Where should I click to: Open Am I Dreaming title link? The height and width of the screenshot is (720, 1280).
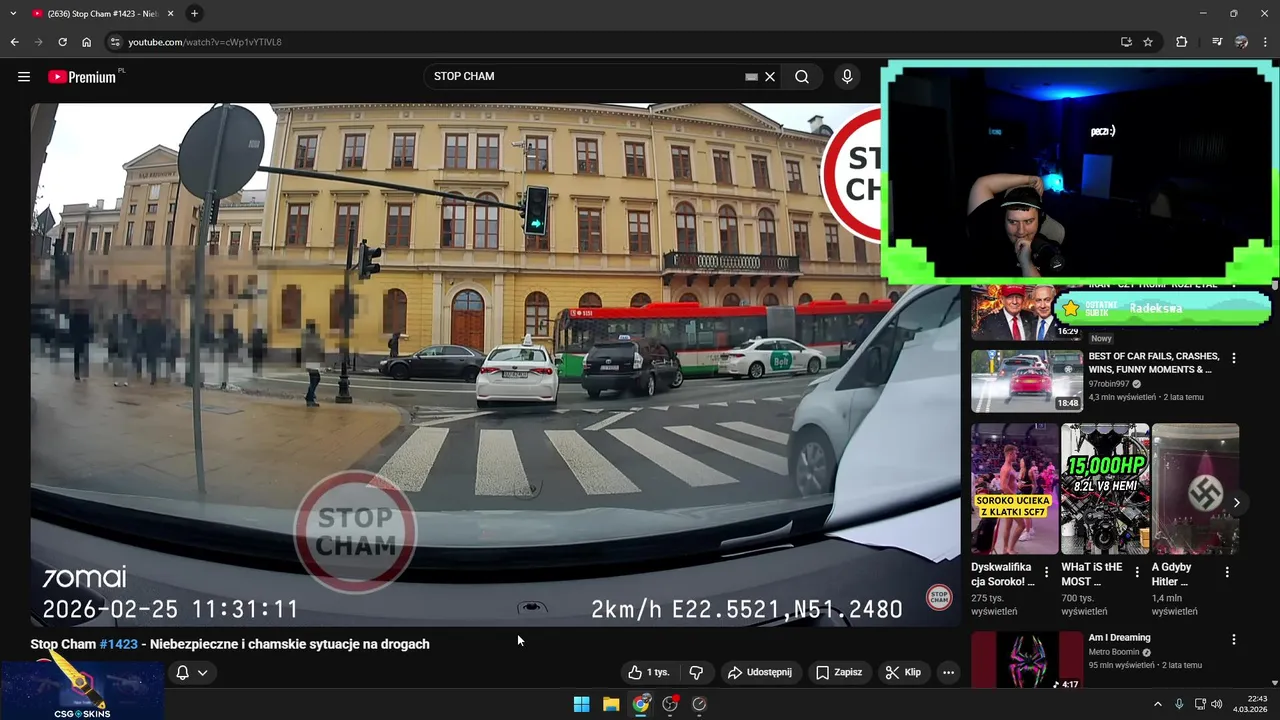pos(1119,637)
